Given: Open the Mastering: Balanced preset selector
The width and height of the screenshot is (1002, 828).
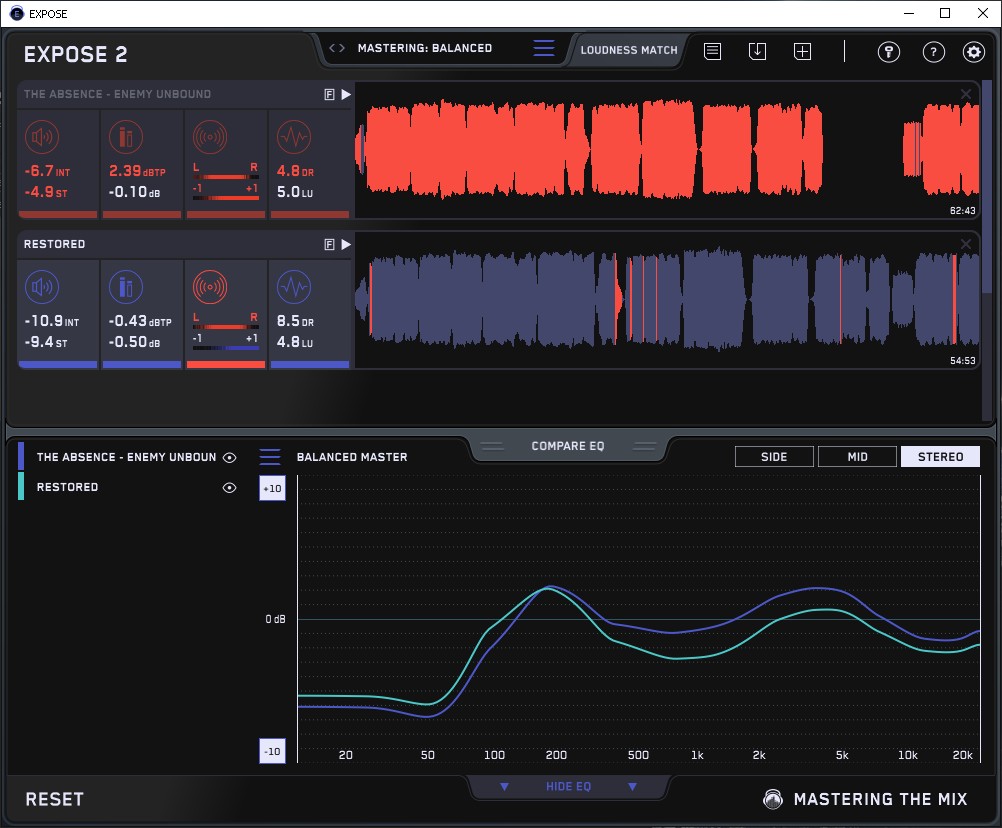Looking at the screenshot, I should click(425, 48).
